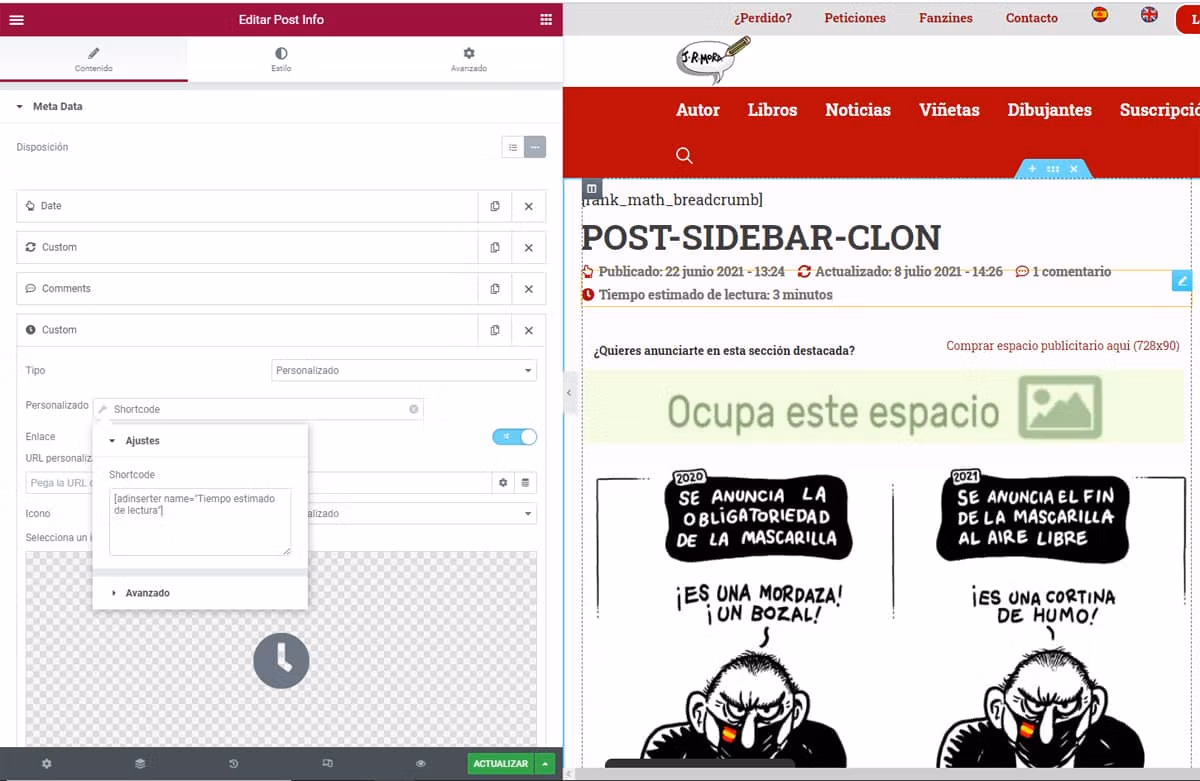Open the Autor main menu item

tap(698, 110)
